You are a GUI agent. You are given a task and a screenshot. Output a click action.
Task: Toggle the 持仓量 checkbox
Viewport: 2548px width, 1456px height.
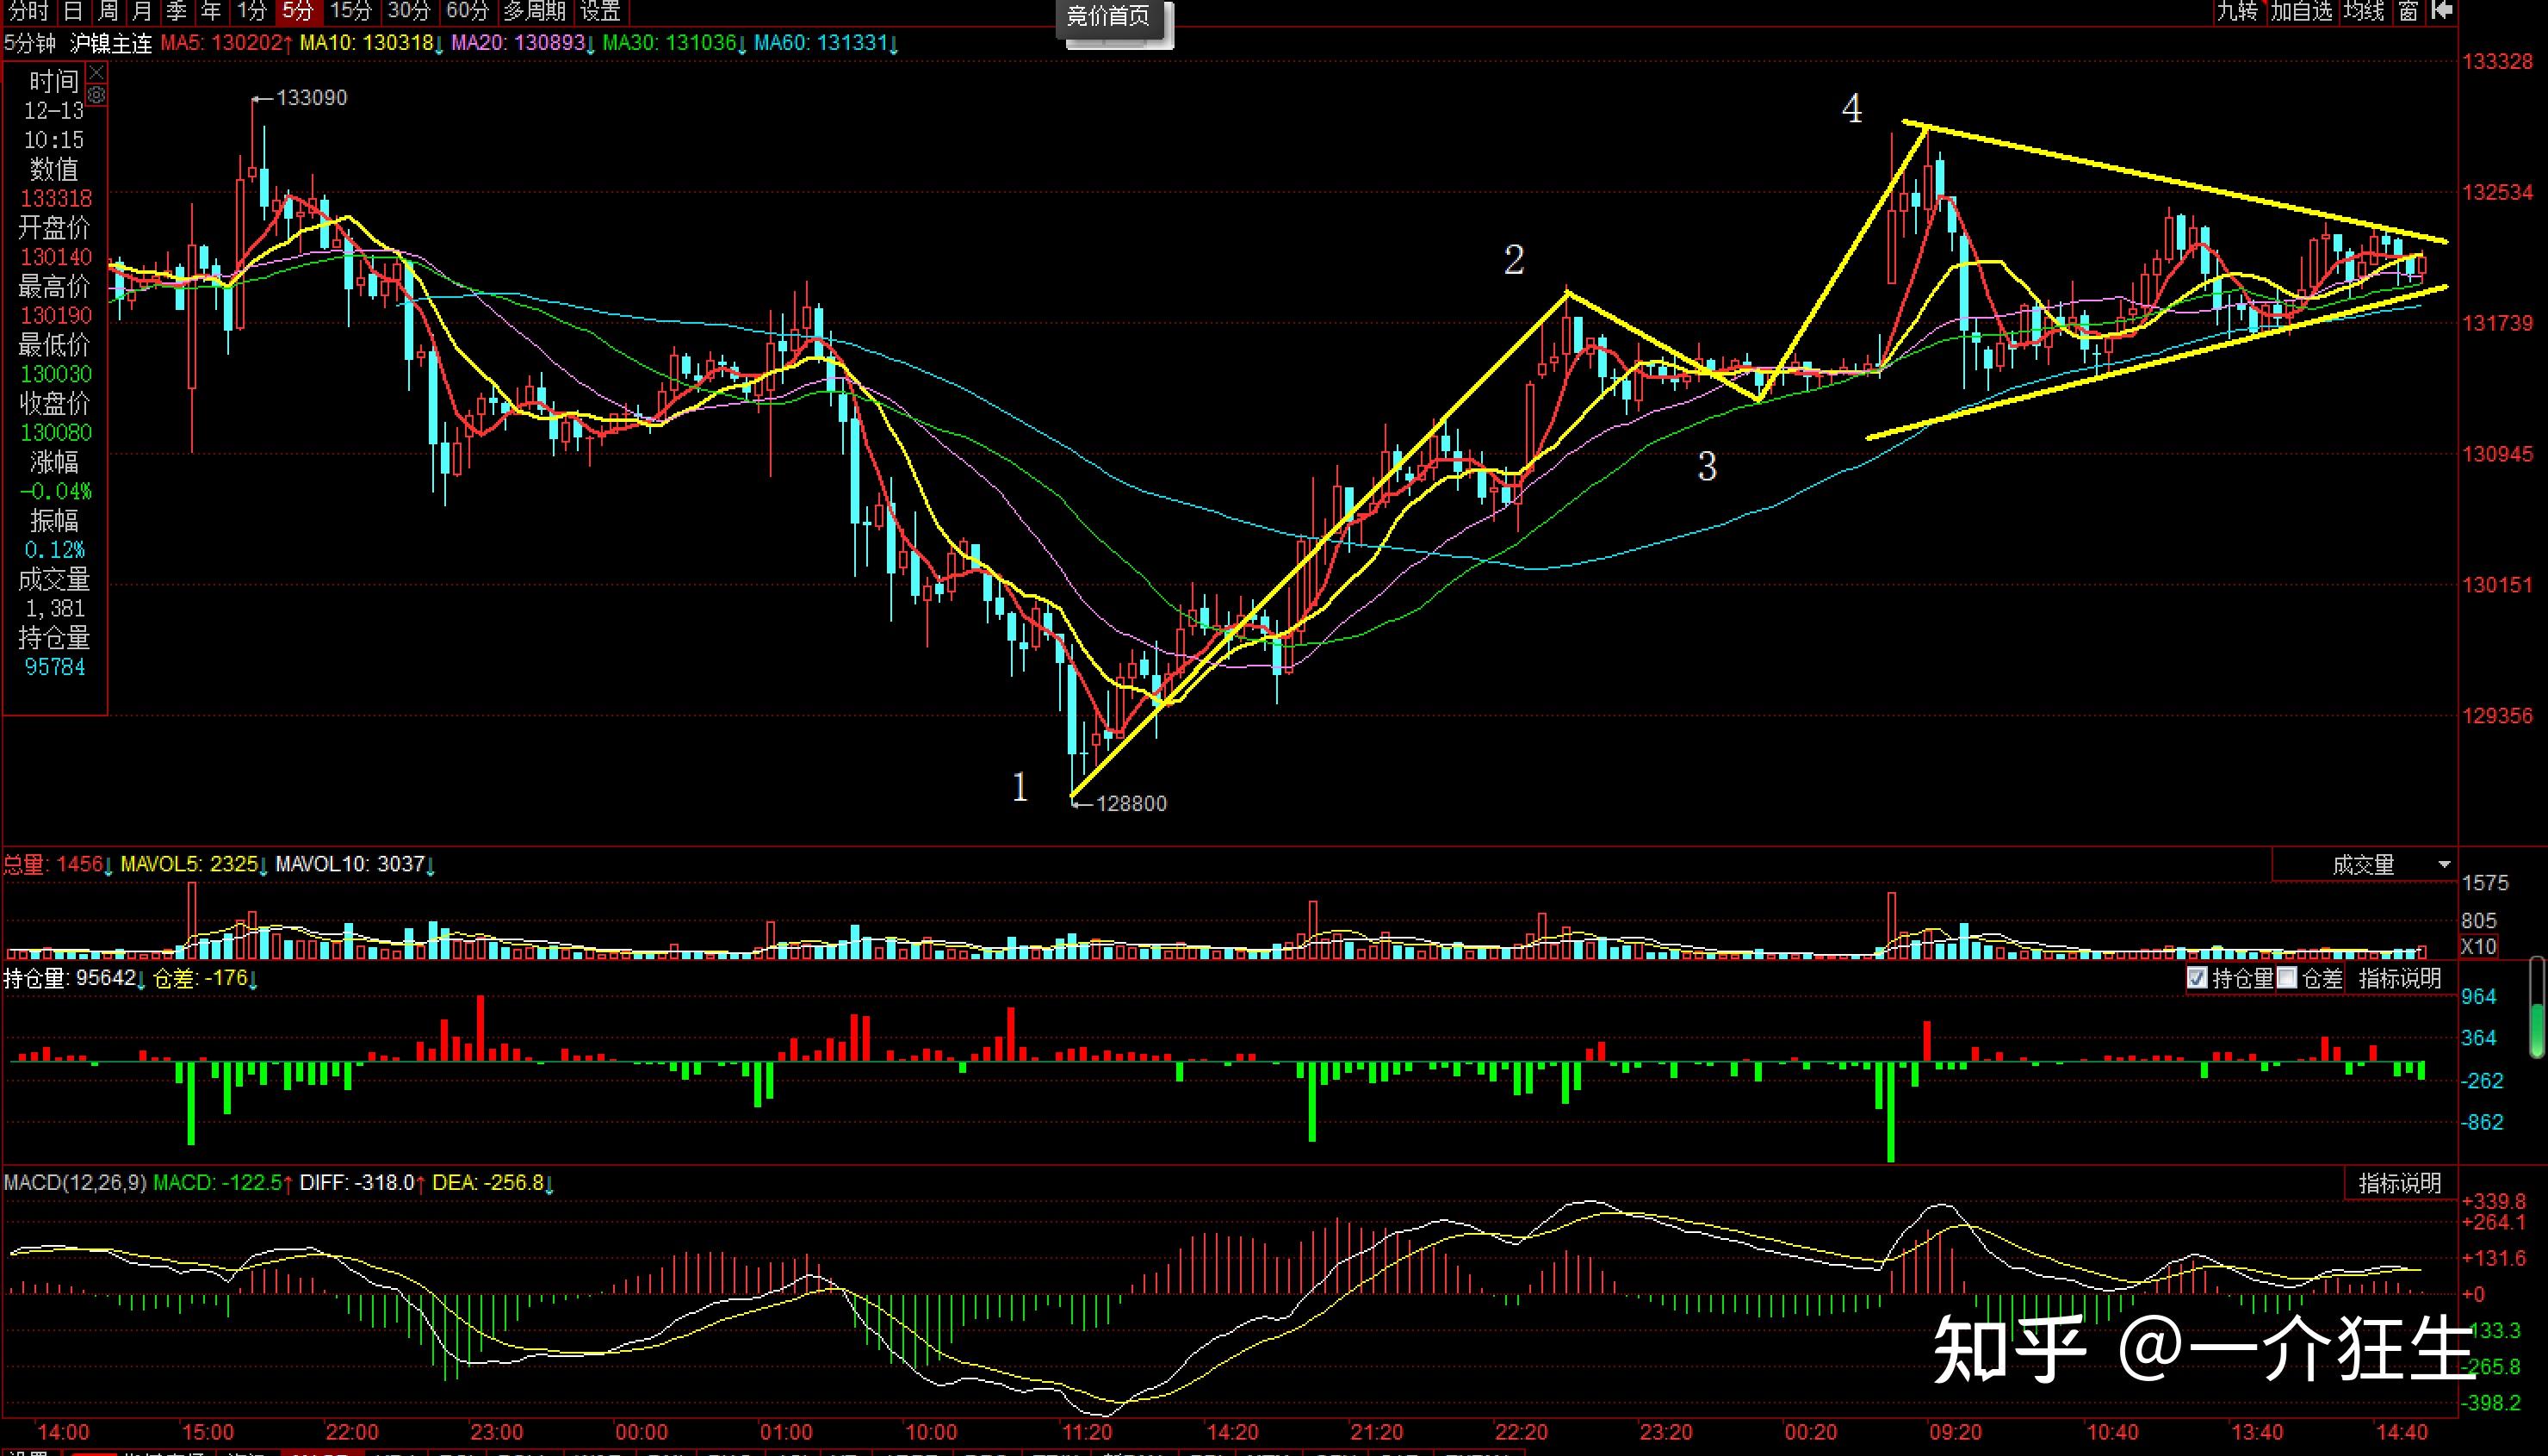[2197, 978]
